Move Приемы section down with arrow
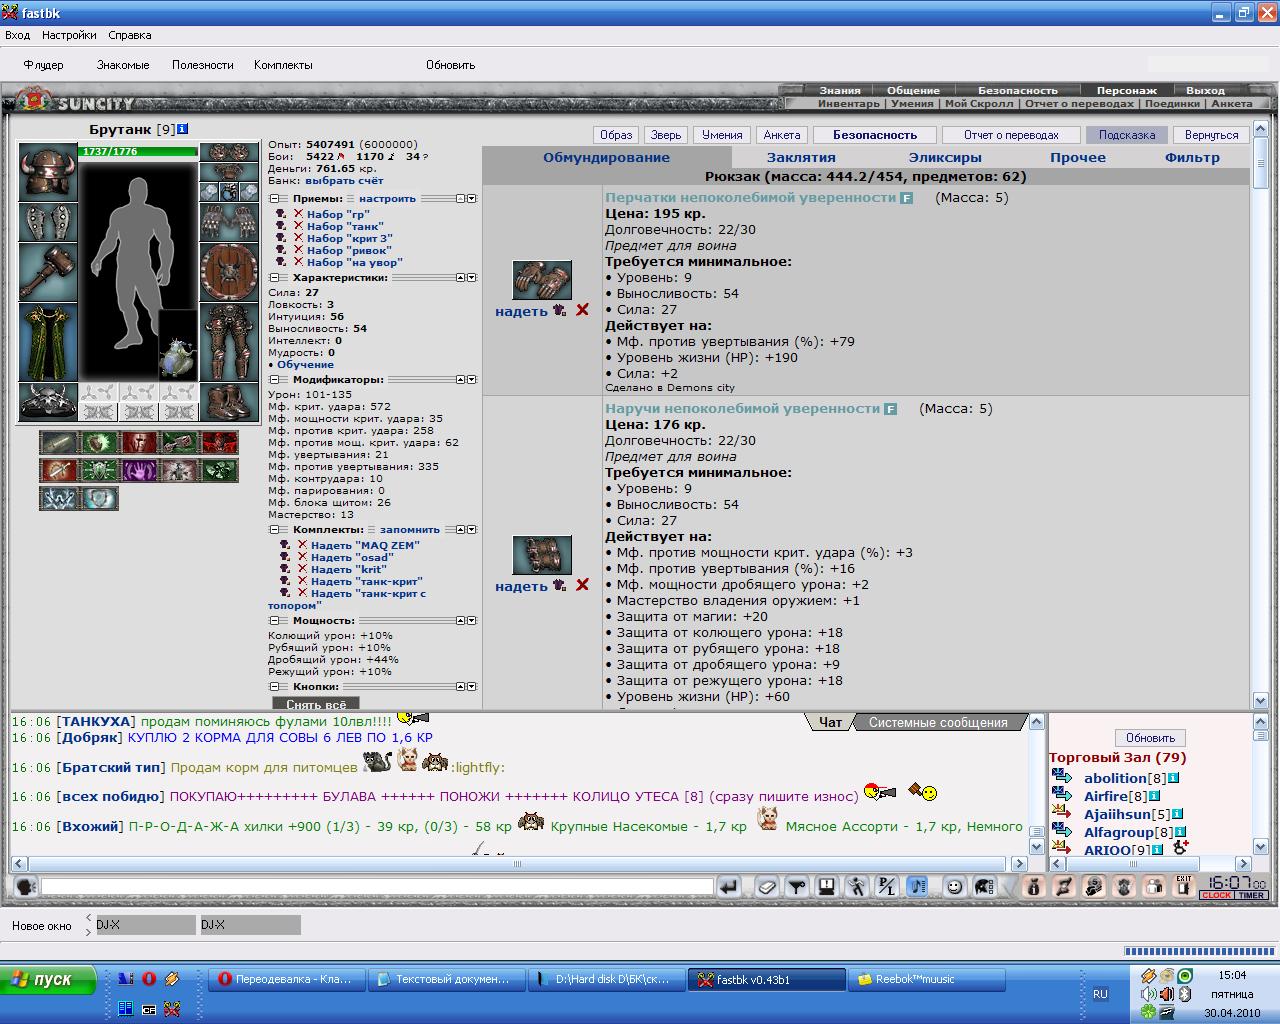This screenshot has width=1280, height=1024. 472,198
